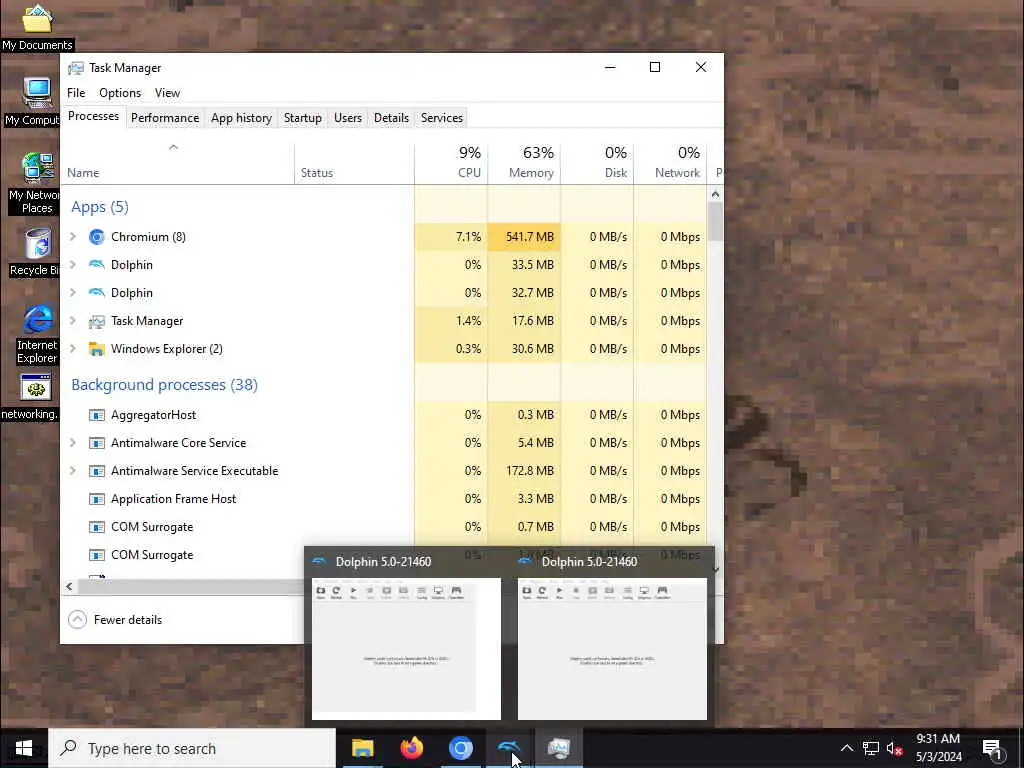The image size is (1024, 768).
Task: Open the Windows Start menu
Action: [24, 748]
